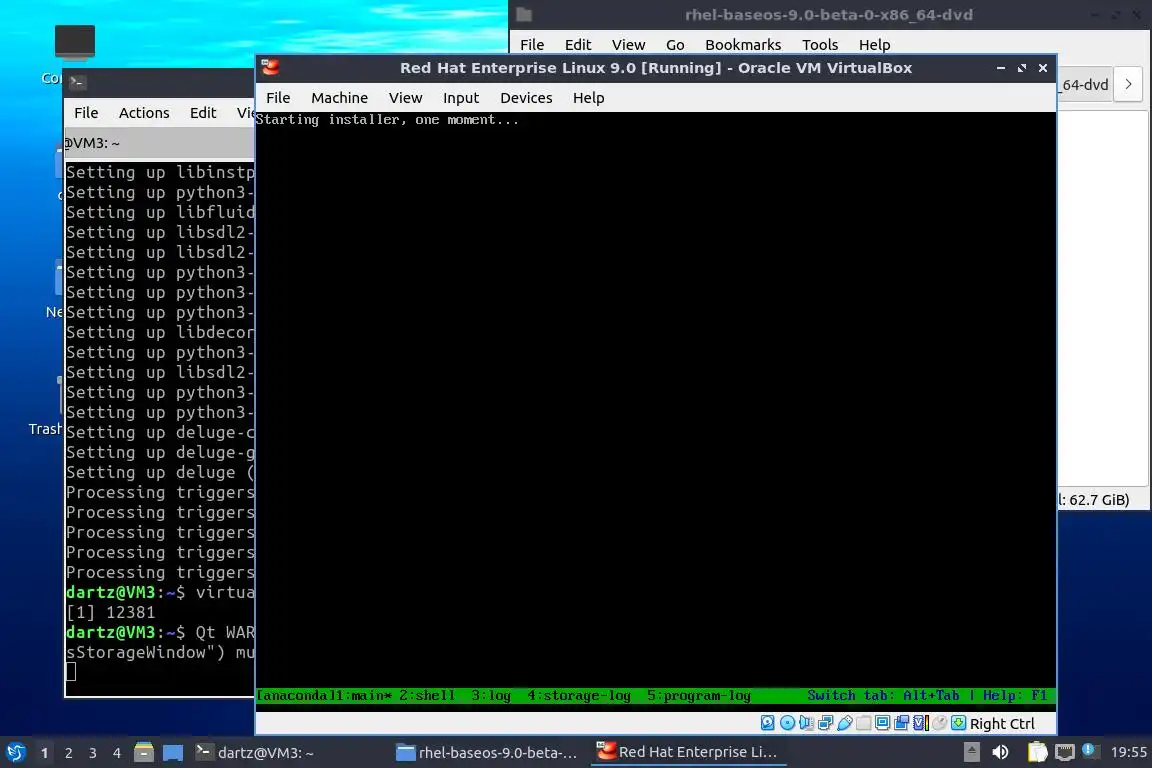
Task: Click the volume speaker icon in system tray
Action: [x=1000, y=752]
